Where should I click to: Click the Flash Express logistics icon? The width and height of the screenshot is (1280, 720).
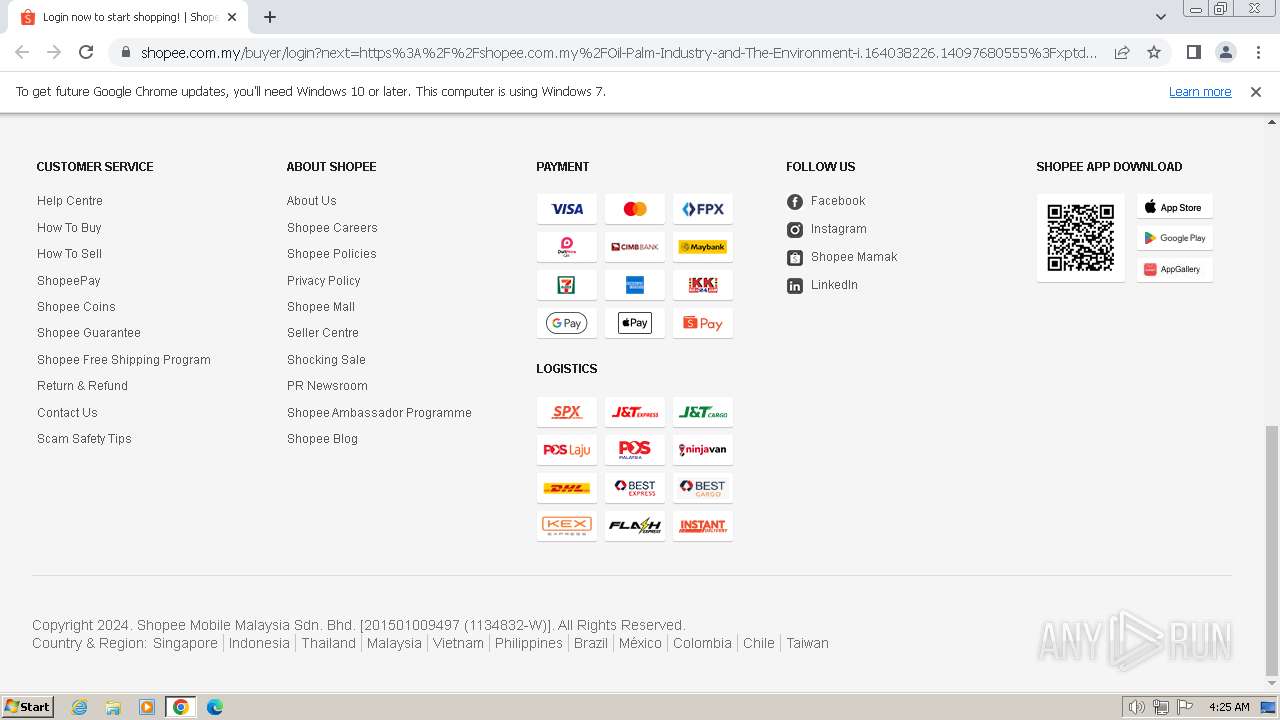(x=635, y=526)
